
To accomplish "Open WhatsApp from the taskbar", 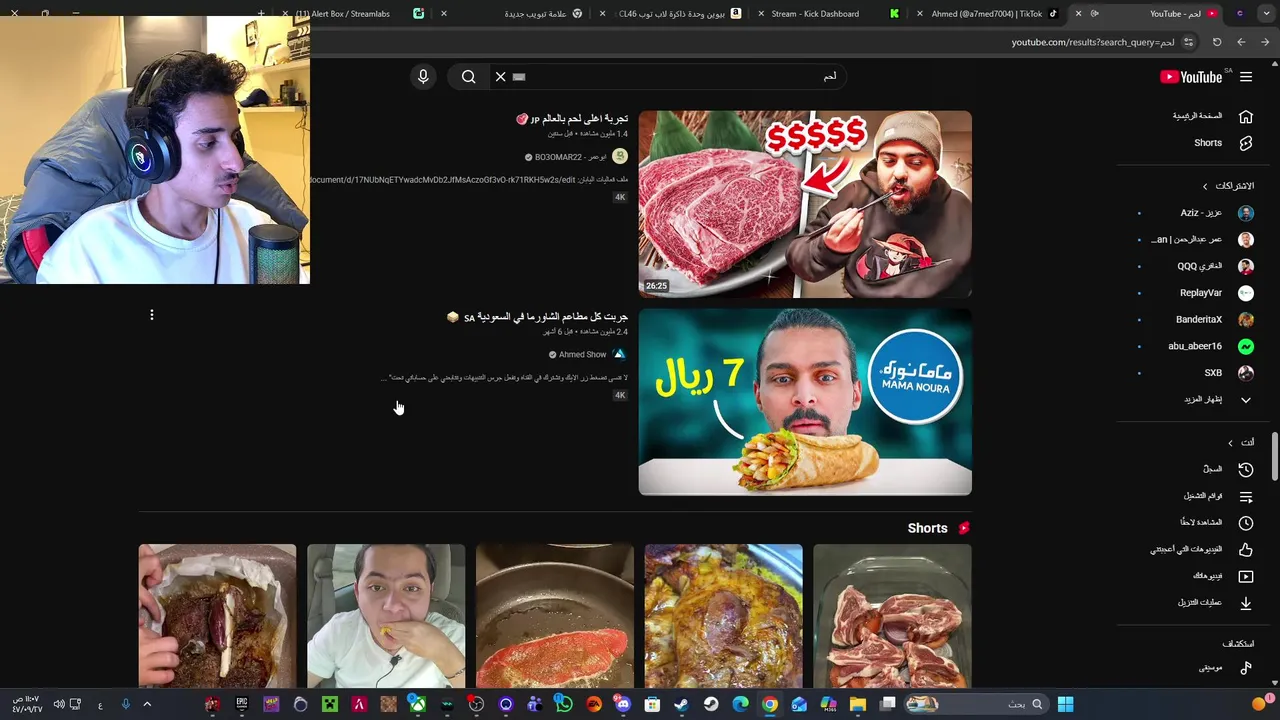I will tap(564, 704).
